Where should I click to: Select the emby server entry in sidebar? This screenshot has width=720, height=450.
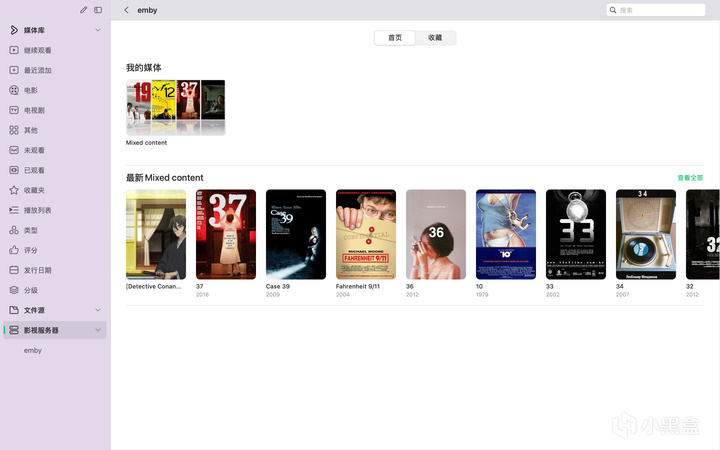(33, 350)
